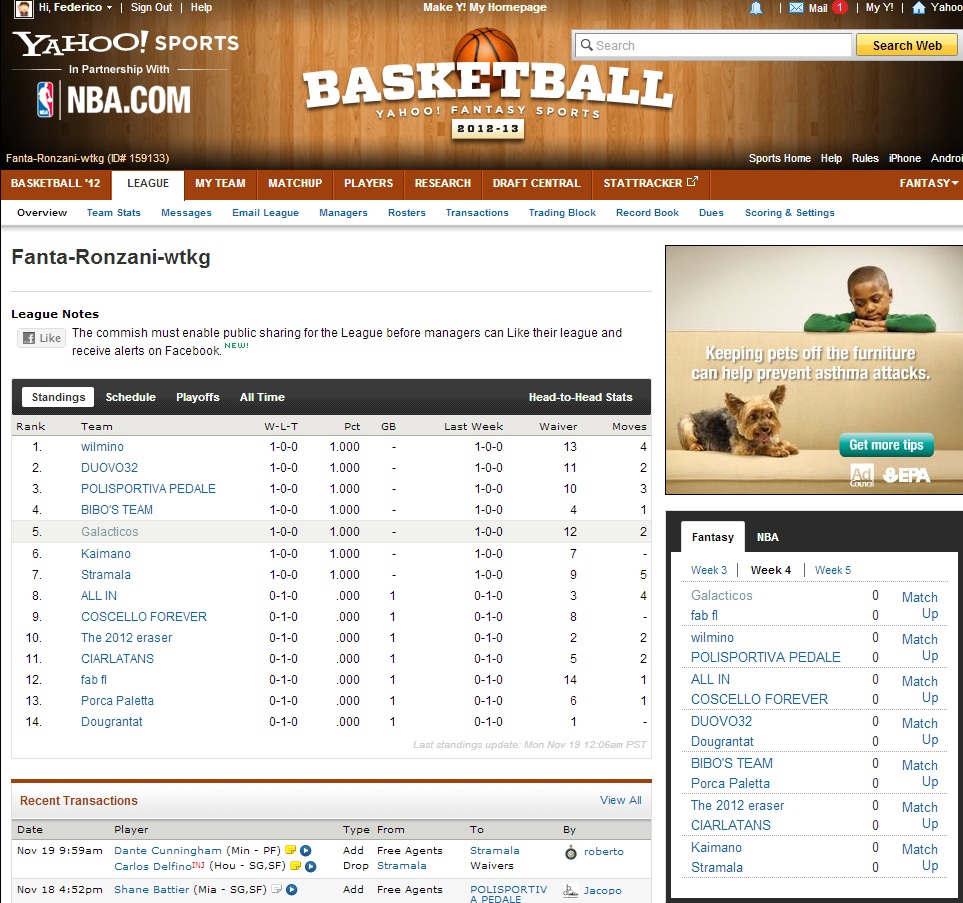
Task: Click the play icon next to Shane Battier
Action: [x=292, y=890]
